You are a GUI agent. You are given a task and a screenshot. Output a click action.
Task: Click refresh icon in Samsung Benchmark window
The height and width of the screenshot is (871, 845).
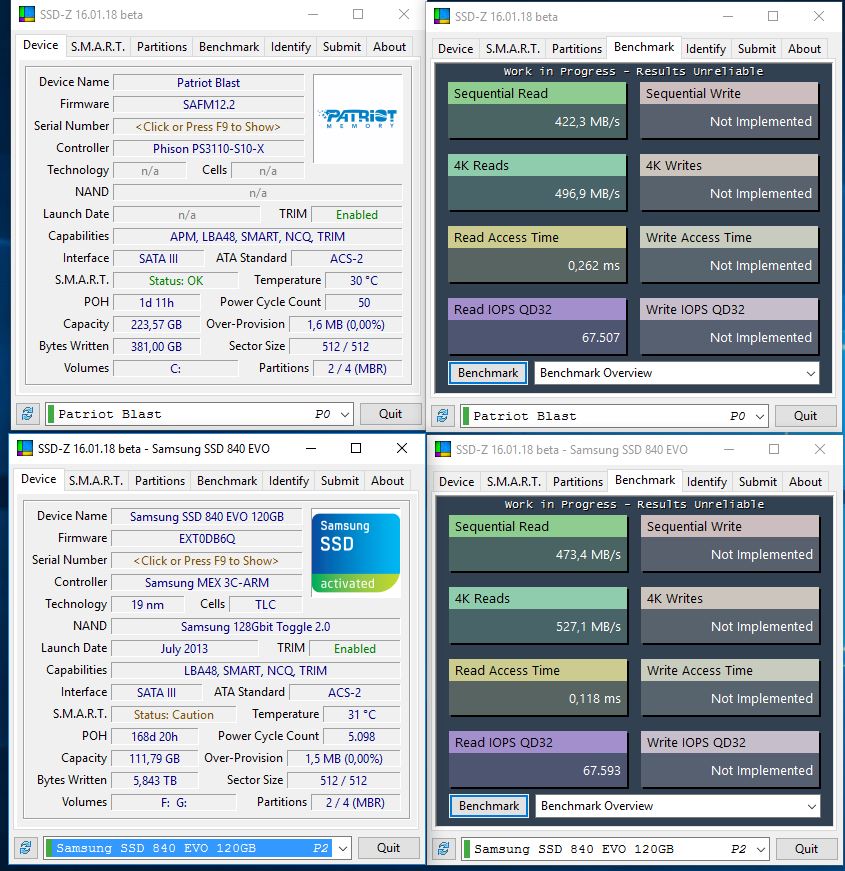click(443, 849)
